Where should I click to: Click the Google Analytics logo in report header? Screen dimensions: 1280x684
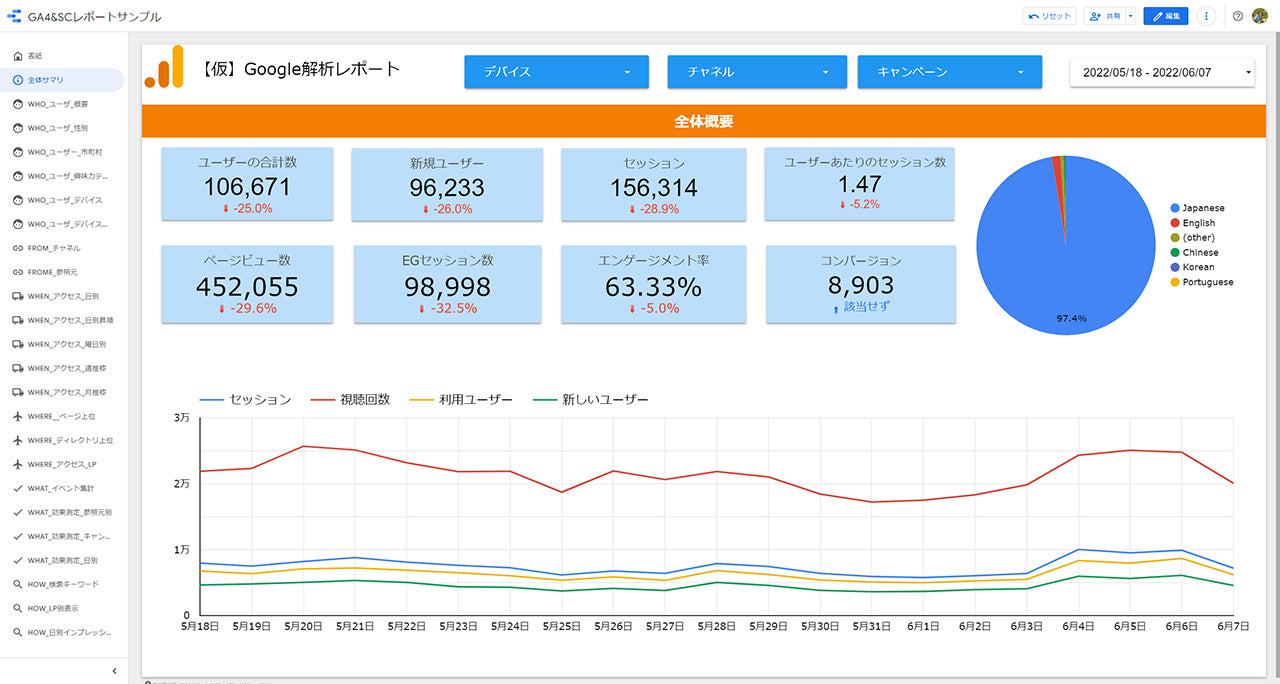click(164, 68)
